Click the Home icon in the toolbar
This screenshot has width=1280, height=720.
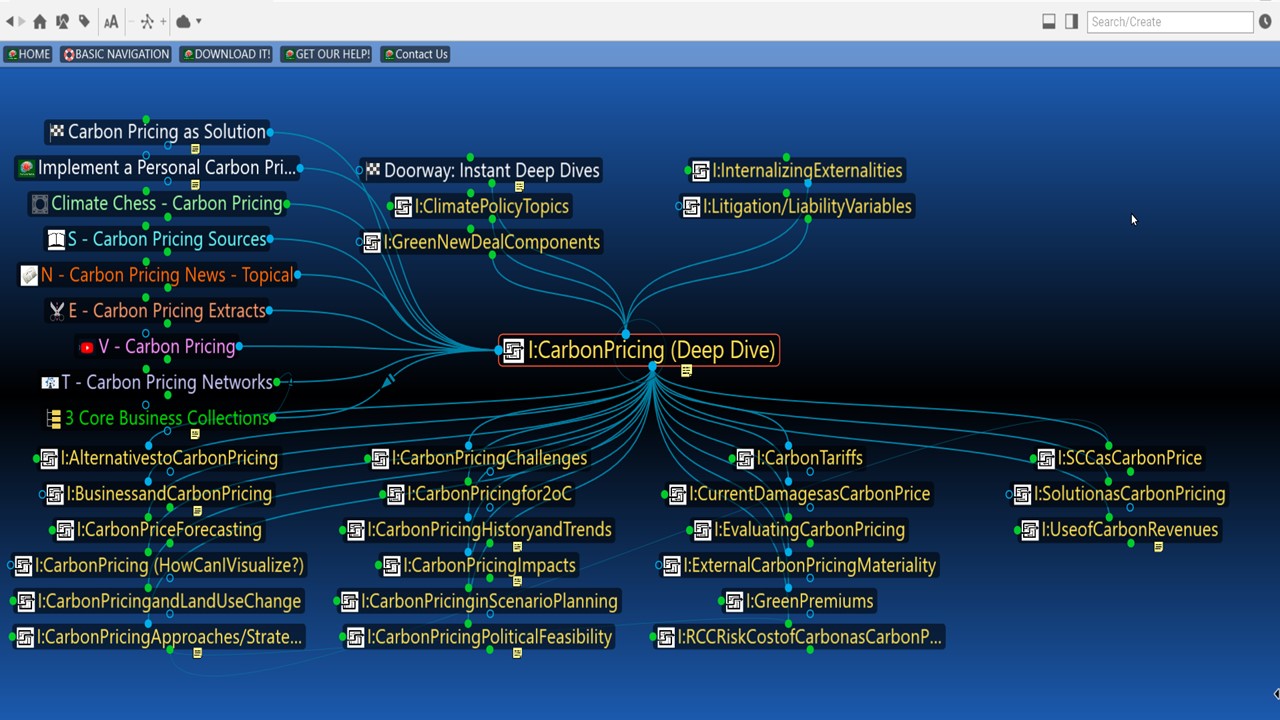point(40,21)
